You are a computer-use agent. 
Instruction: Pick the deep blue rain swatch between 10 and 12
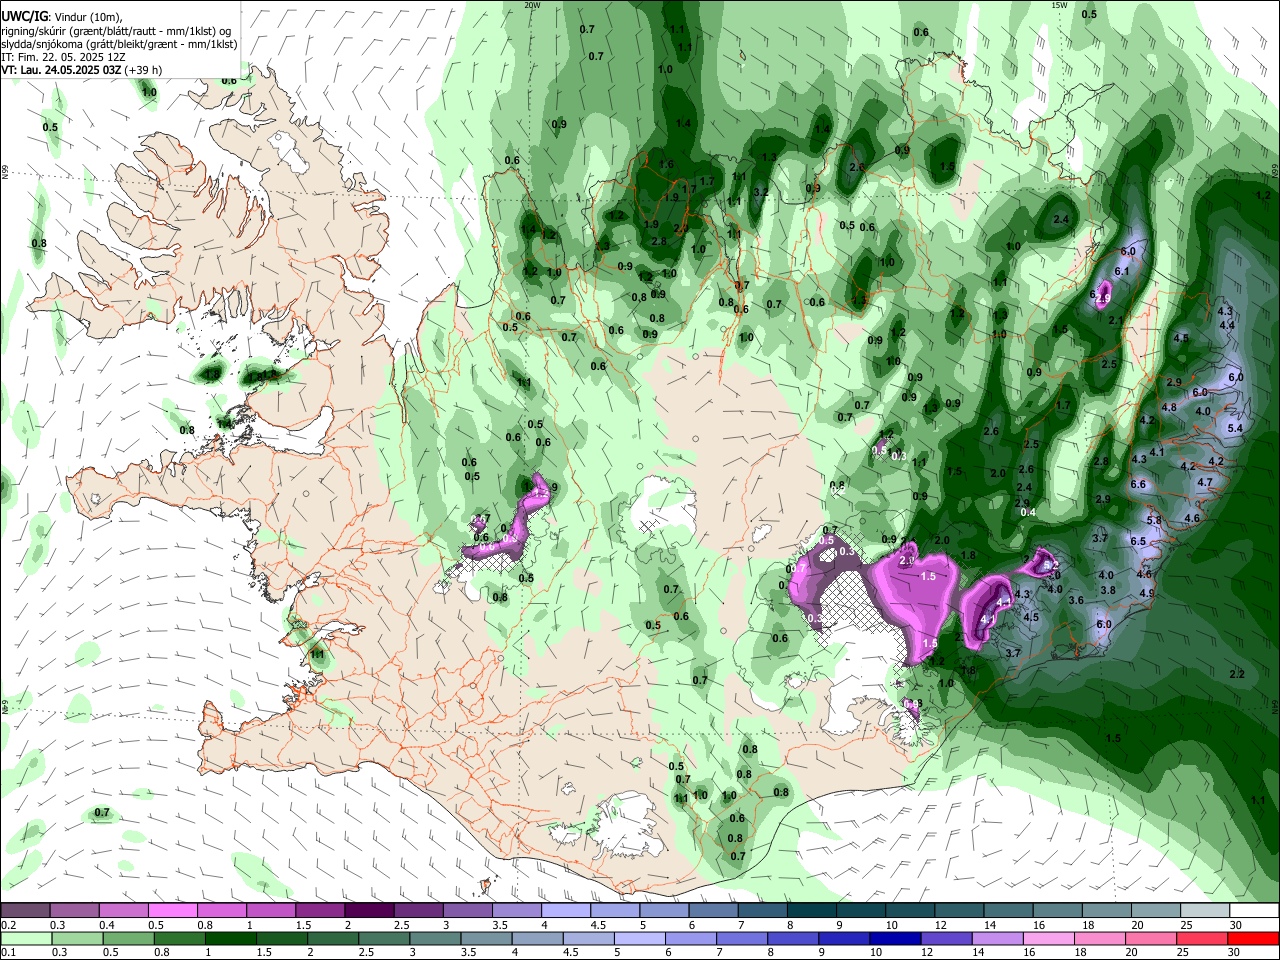point(896,938)
